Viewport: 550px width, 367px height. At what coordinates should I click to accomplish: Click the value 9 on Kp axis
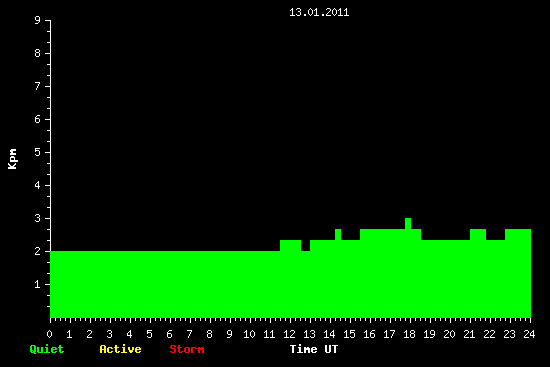[x=38, y=20]
